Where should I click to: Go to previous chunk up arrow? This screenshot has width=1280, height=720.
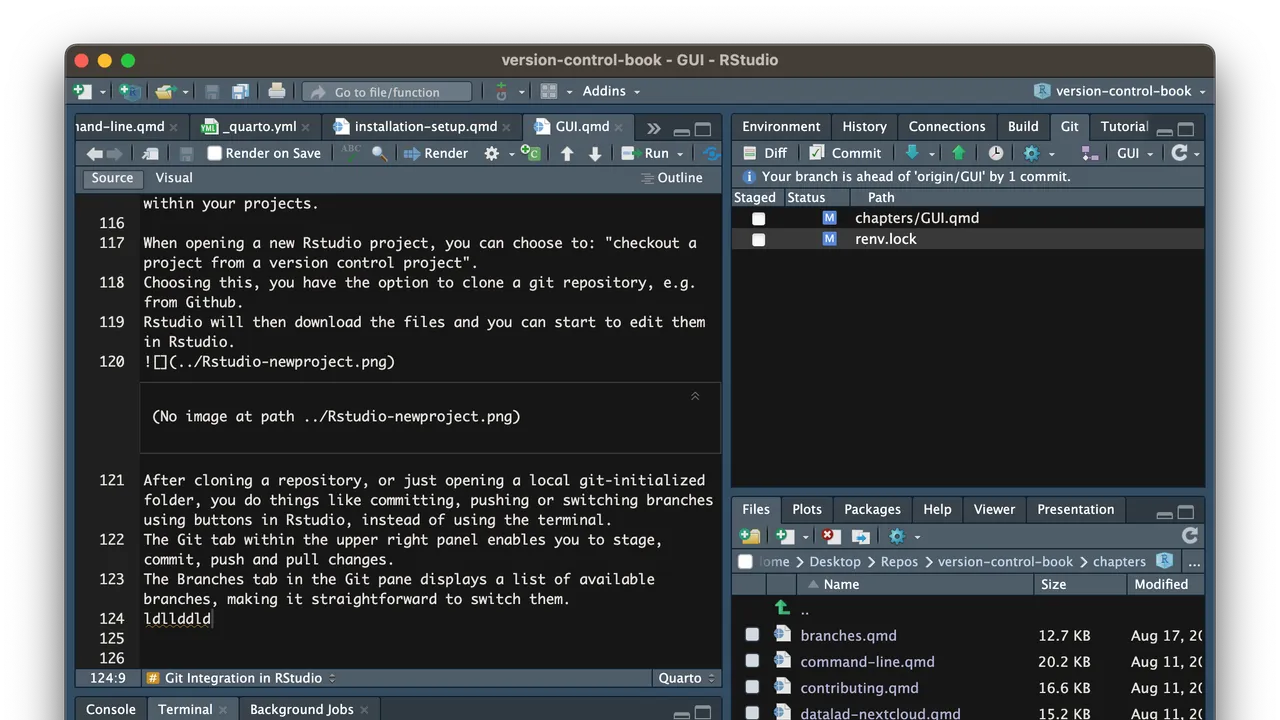pos(567,153)
